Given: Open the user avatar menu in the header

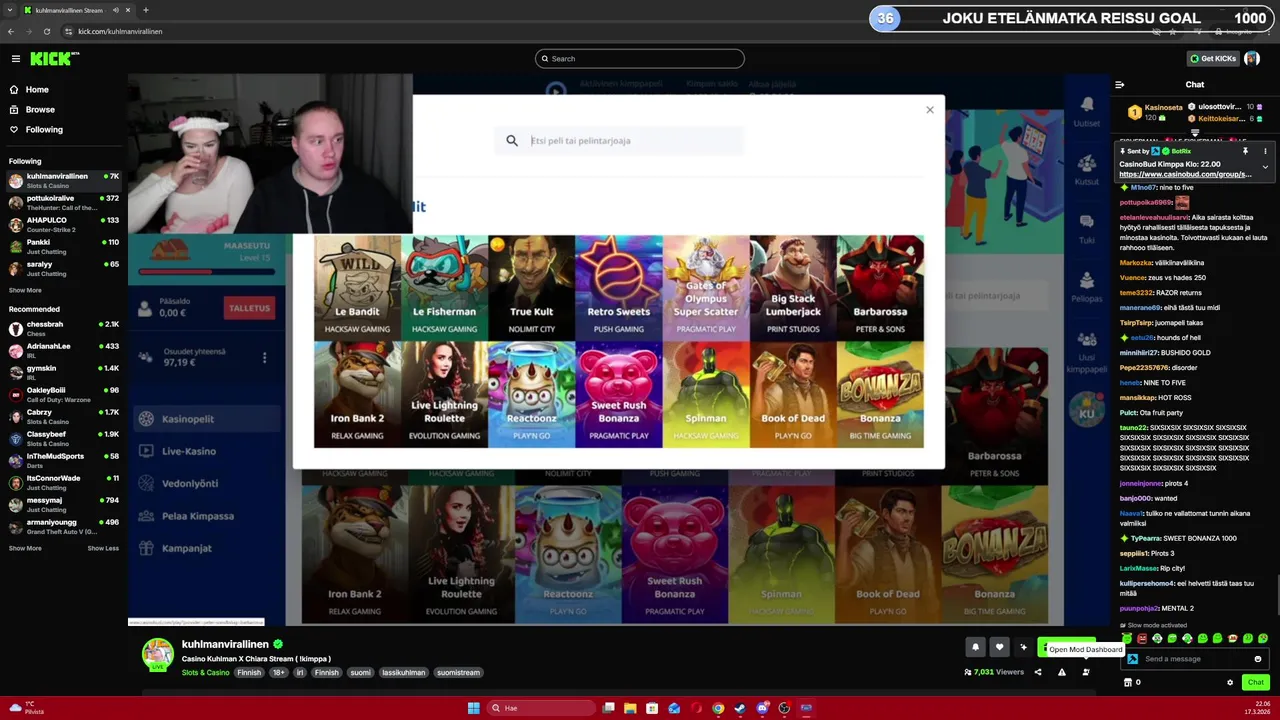Looking at the screenshot, I should (x=1251, y=59).
